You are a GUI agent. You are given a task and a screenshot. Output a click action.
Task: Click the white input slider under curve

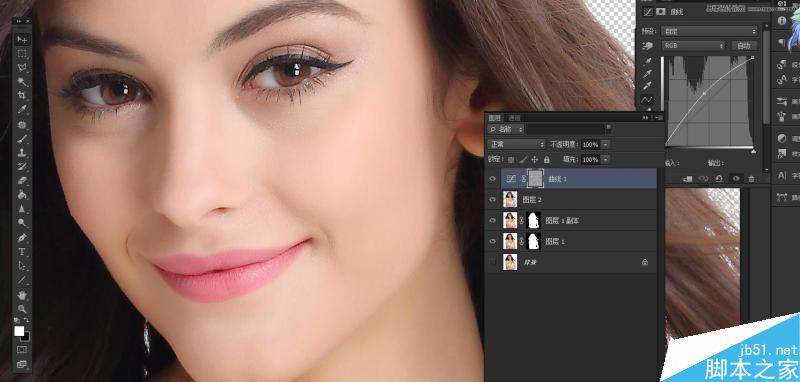(x=753, y=152)
